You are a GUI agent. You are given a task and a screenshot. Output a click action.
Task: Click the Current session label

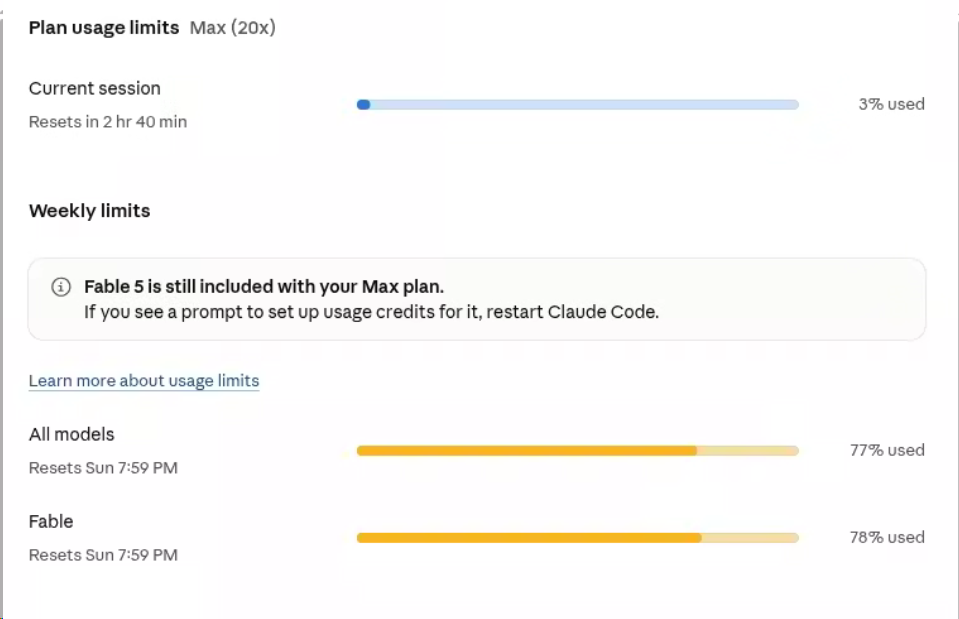pos(94,88)
